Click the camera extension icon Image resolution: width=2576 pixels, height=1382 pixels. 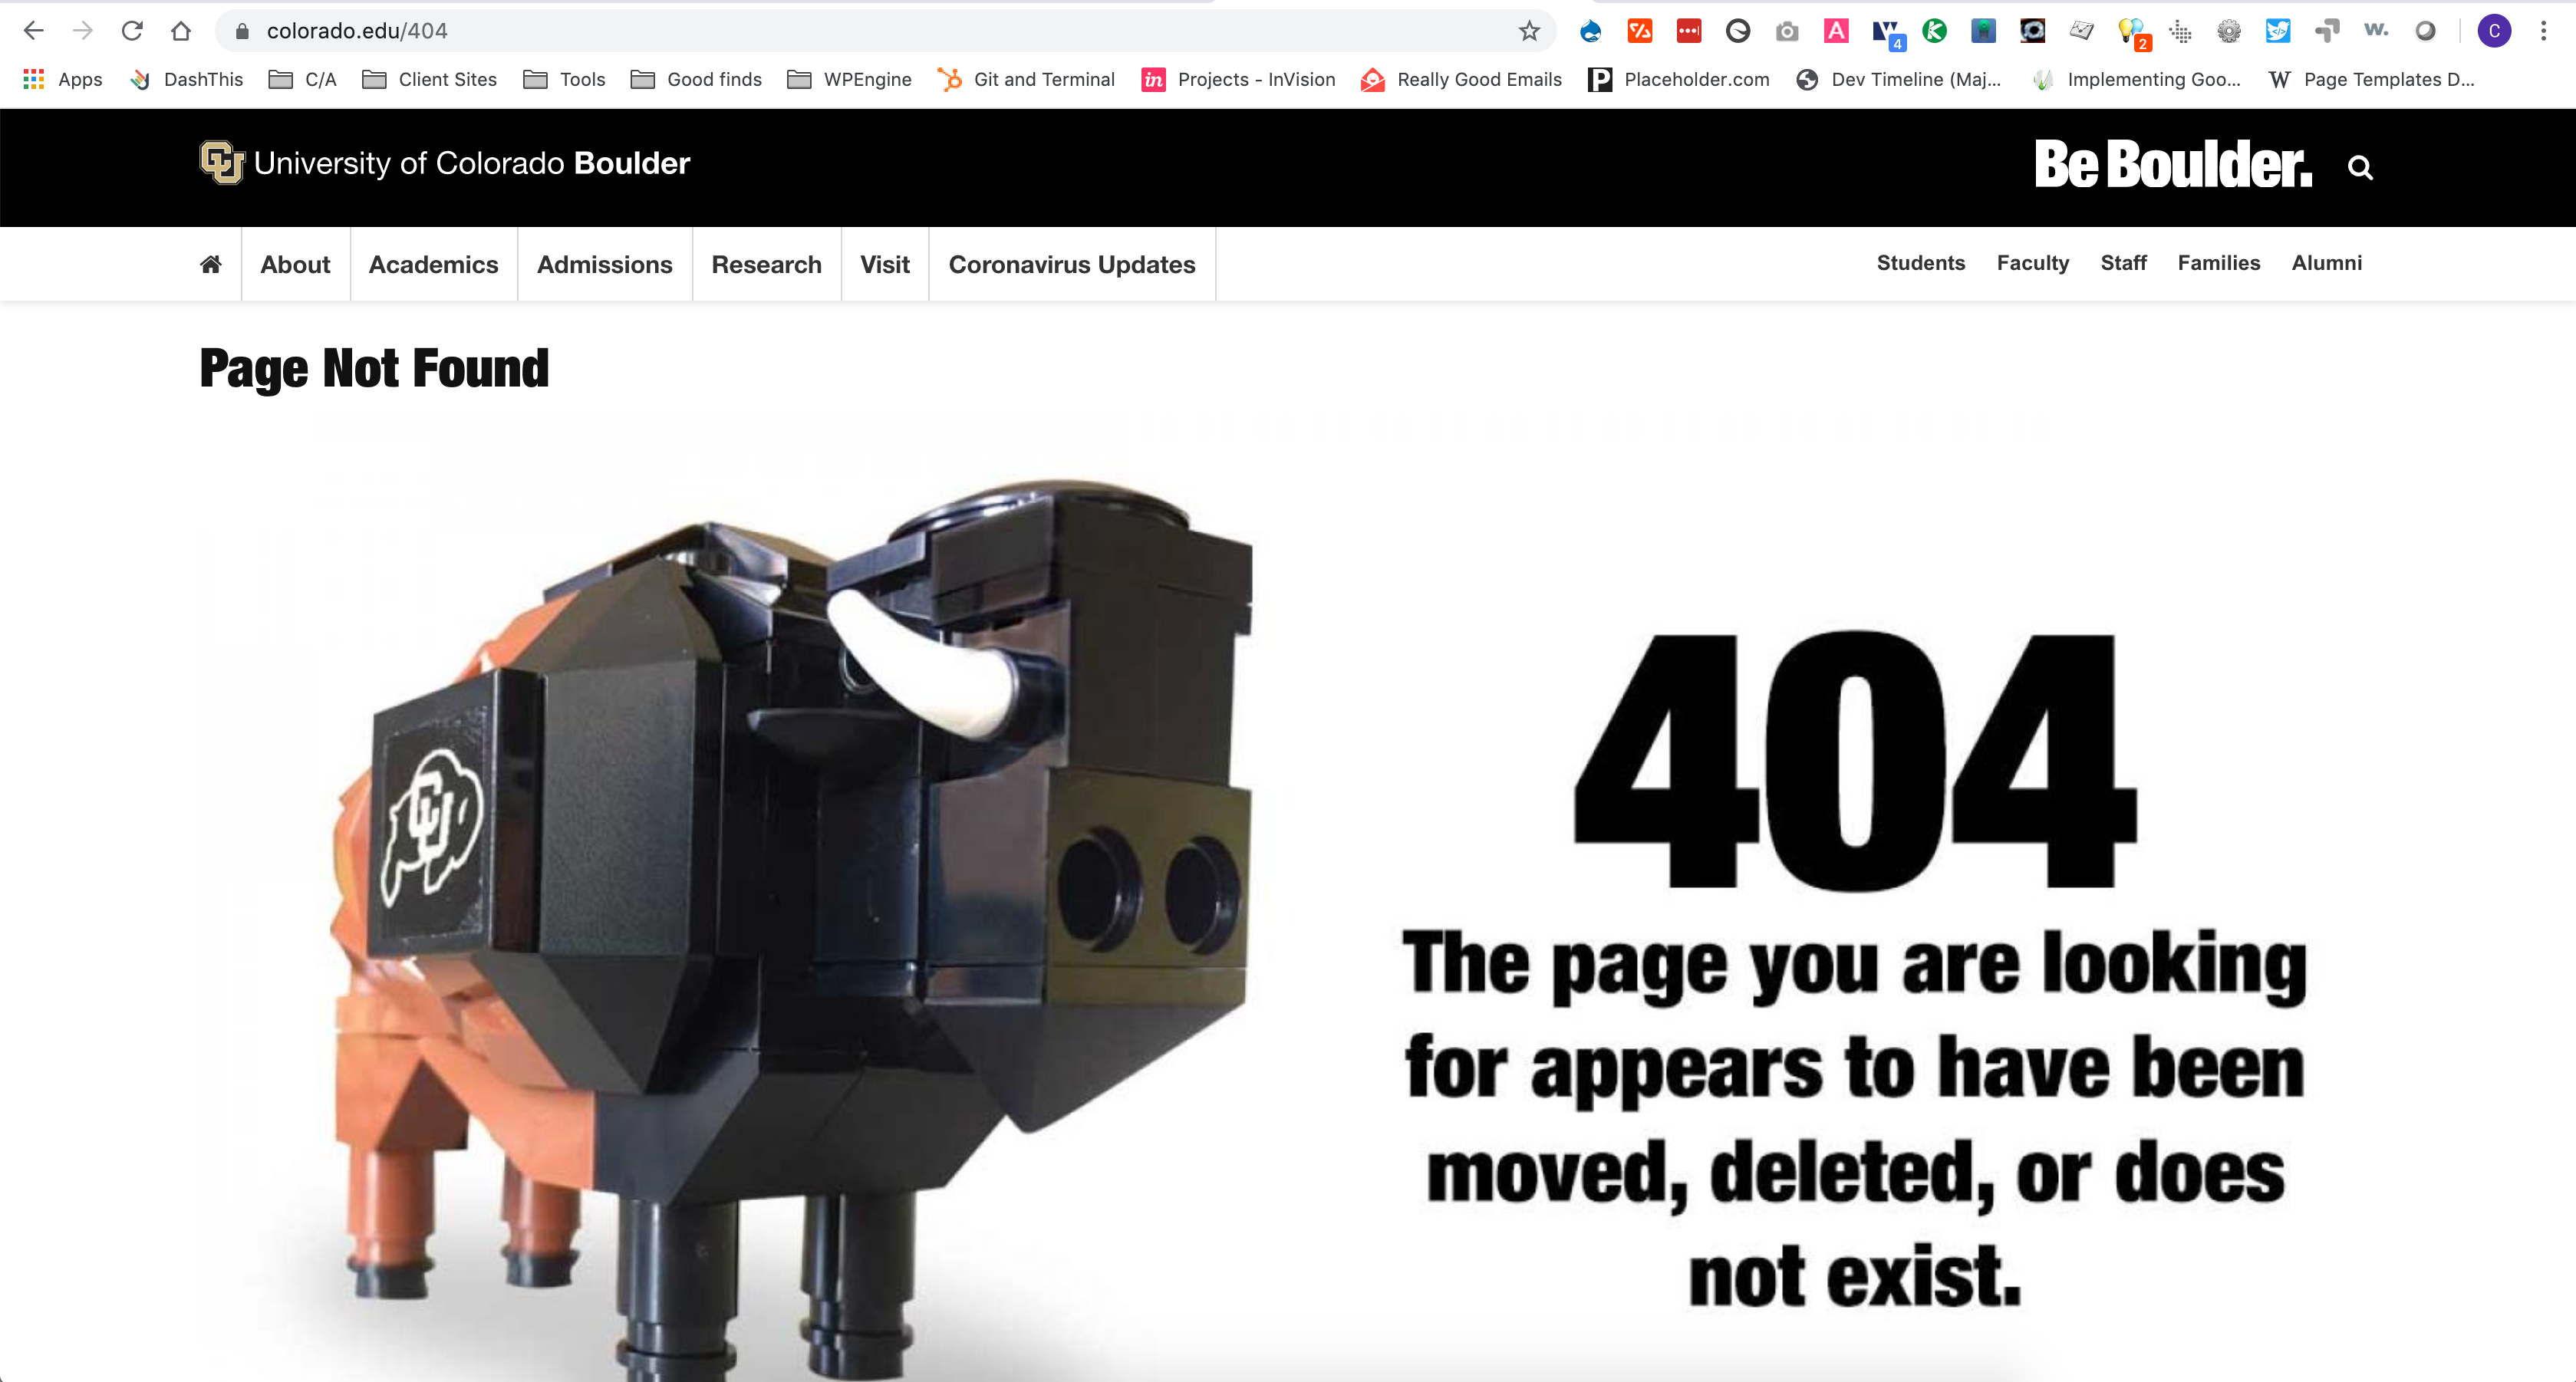tap(1787, 31)
